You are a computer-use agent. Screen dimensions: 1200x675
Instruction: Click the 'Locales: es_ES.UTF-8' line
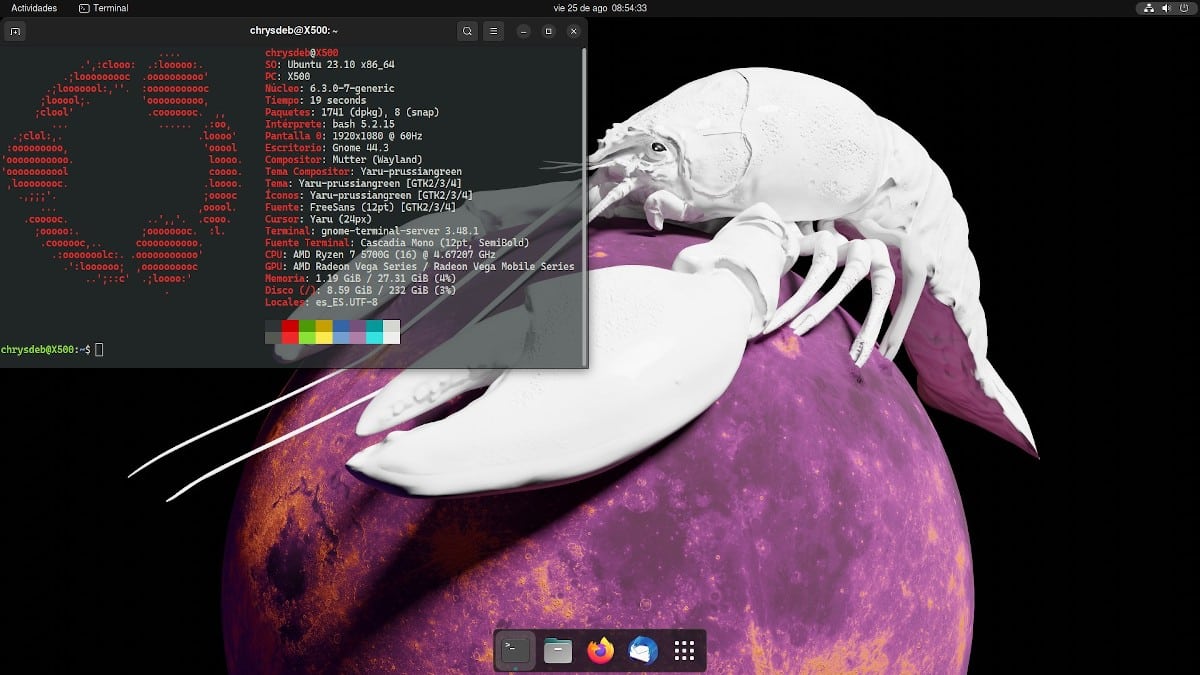(321, 303)
